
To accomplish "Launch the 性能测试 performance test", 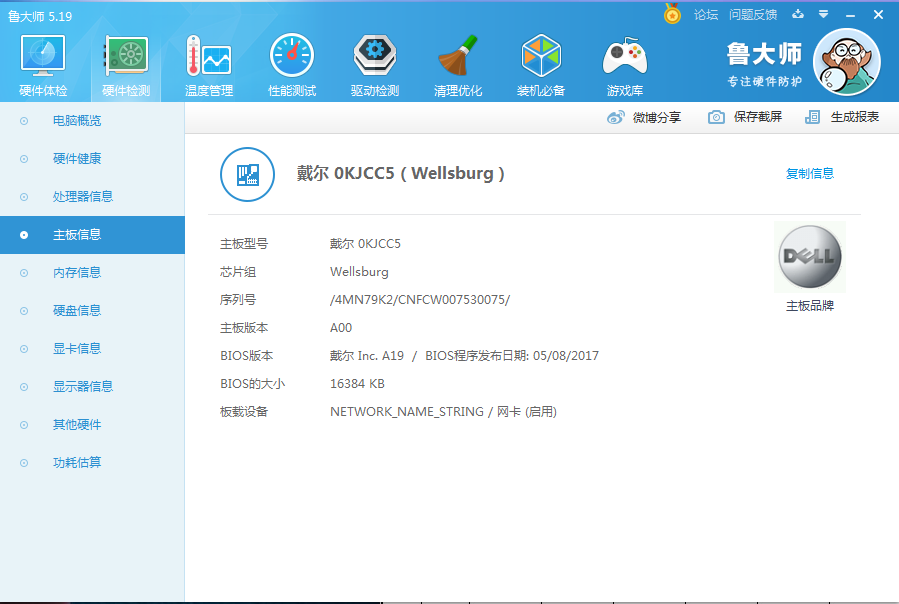I will pyautogui.click(x=292, y=56).
